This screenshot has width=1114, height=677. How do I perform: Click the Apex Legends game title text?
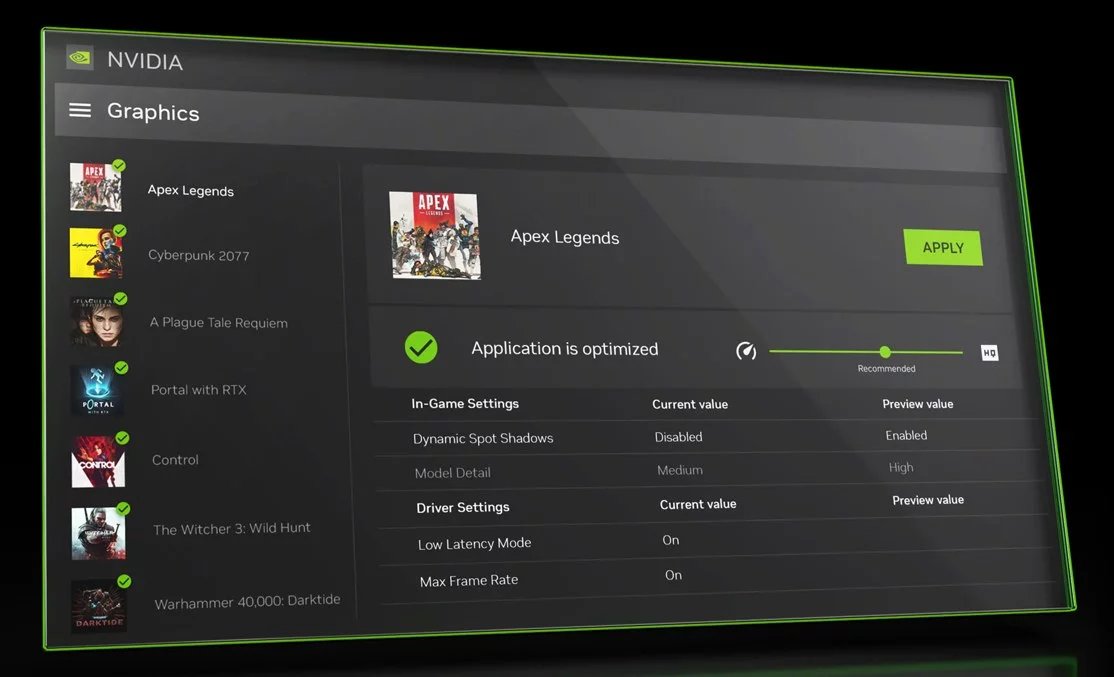(565, 238)
